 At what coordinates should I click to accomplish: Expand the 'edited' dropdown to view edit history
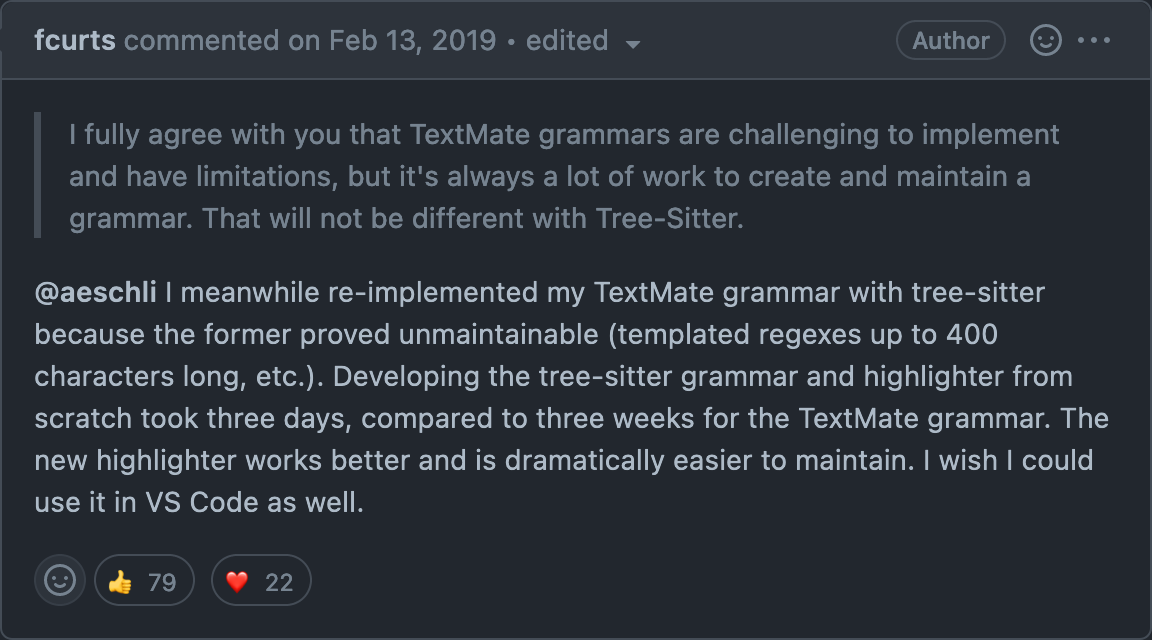pyautogui.click(x=632, y=44)
